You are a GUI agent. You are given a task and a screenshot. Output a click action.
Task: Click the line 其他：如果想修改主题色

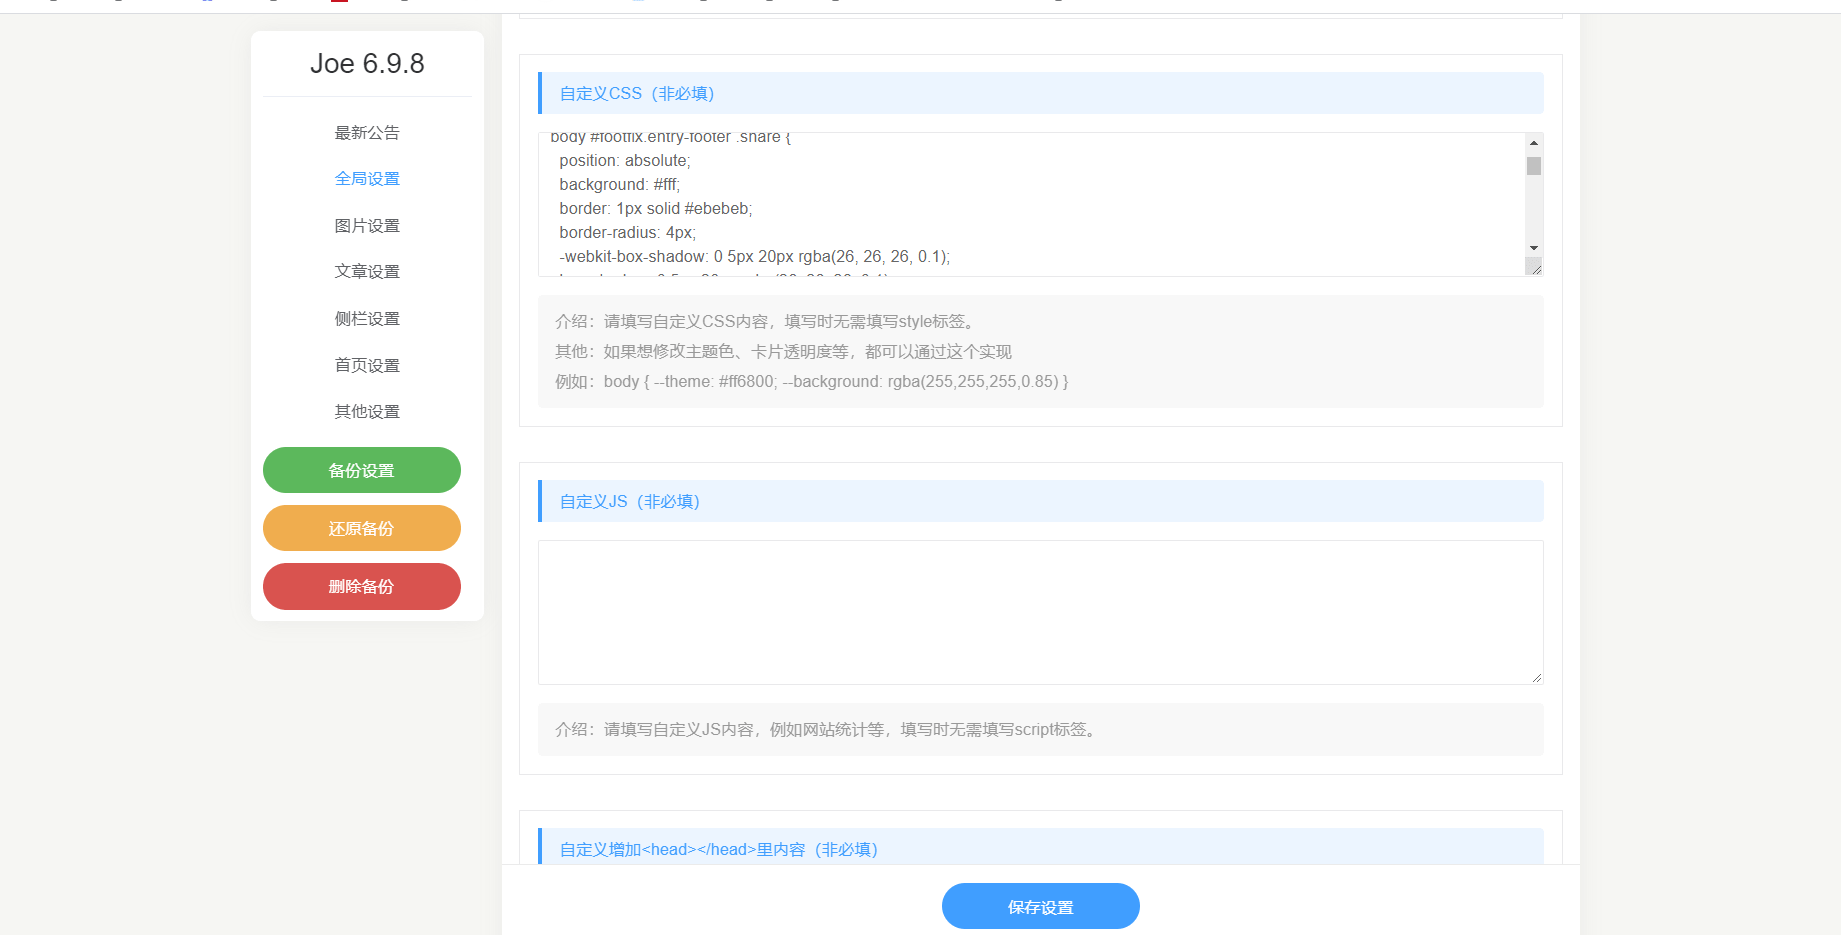[x=783, y=351]
